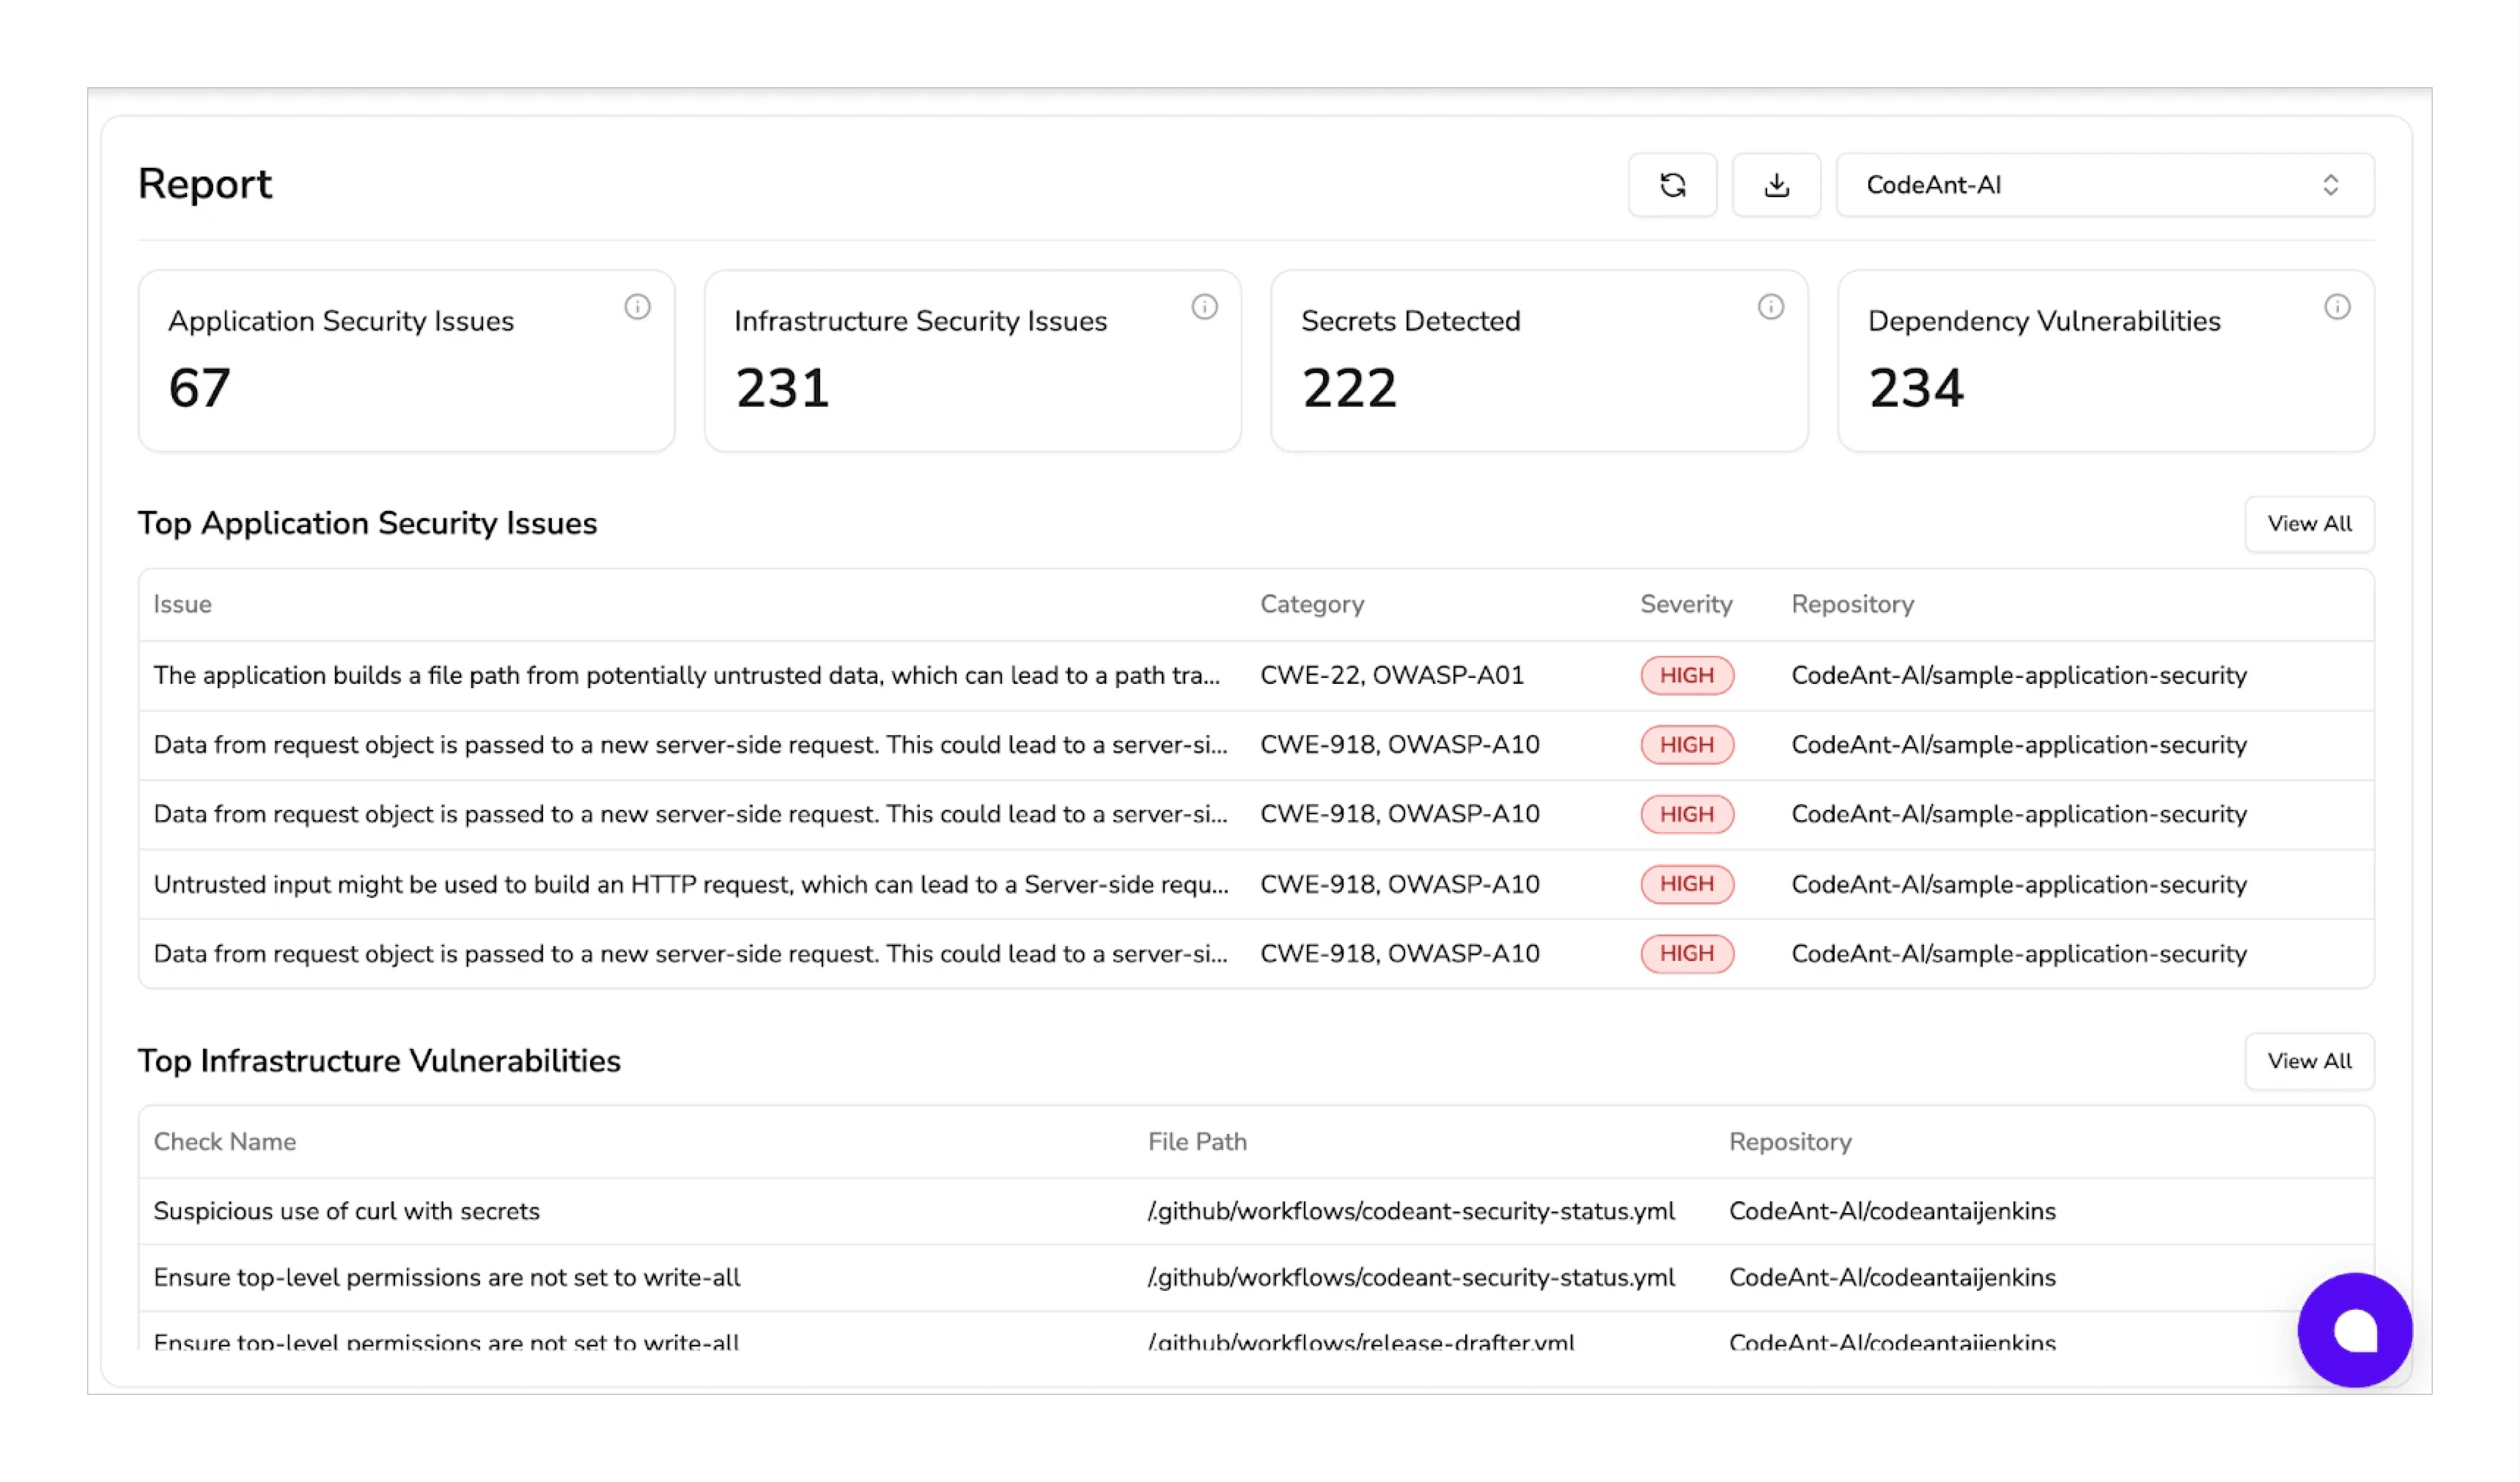Download the report

[x=1776, y=184]
